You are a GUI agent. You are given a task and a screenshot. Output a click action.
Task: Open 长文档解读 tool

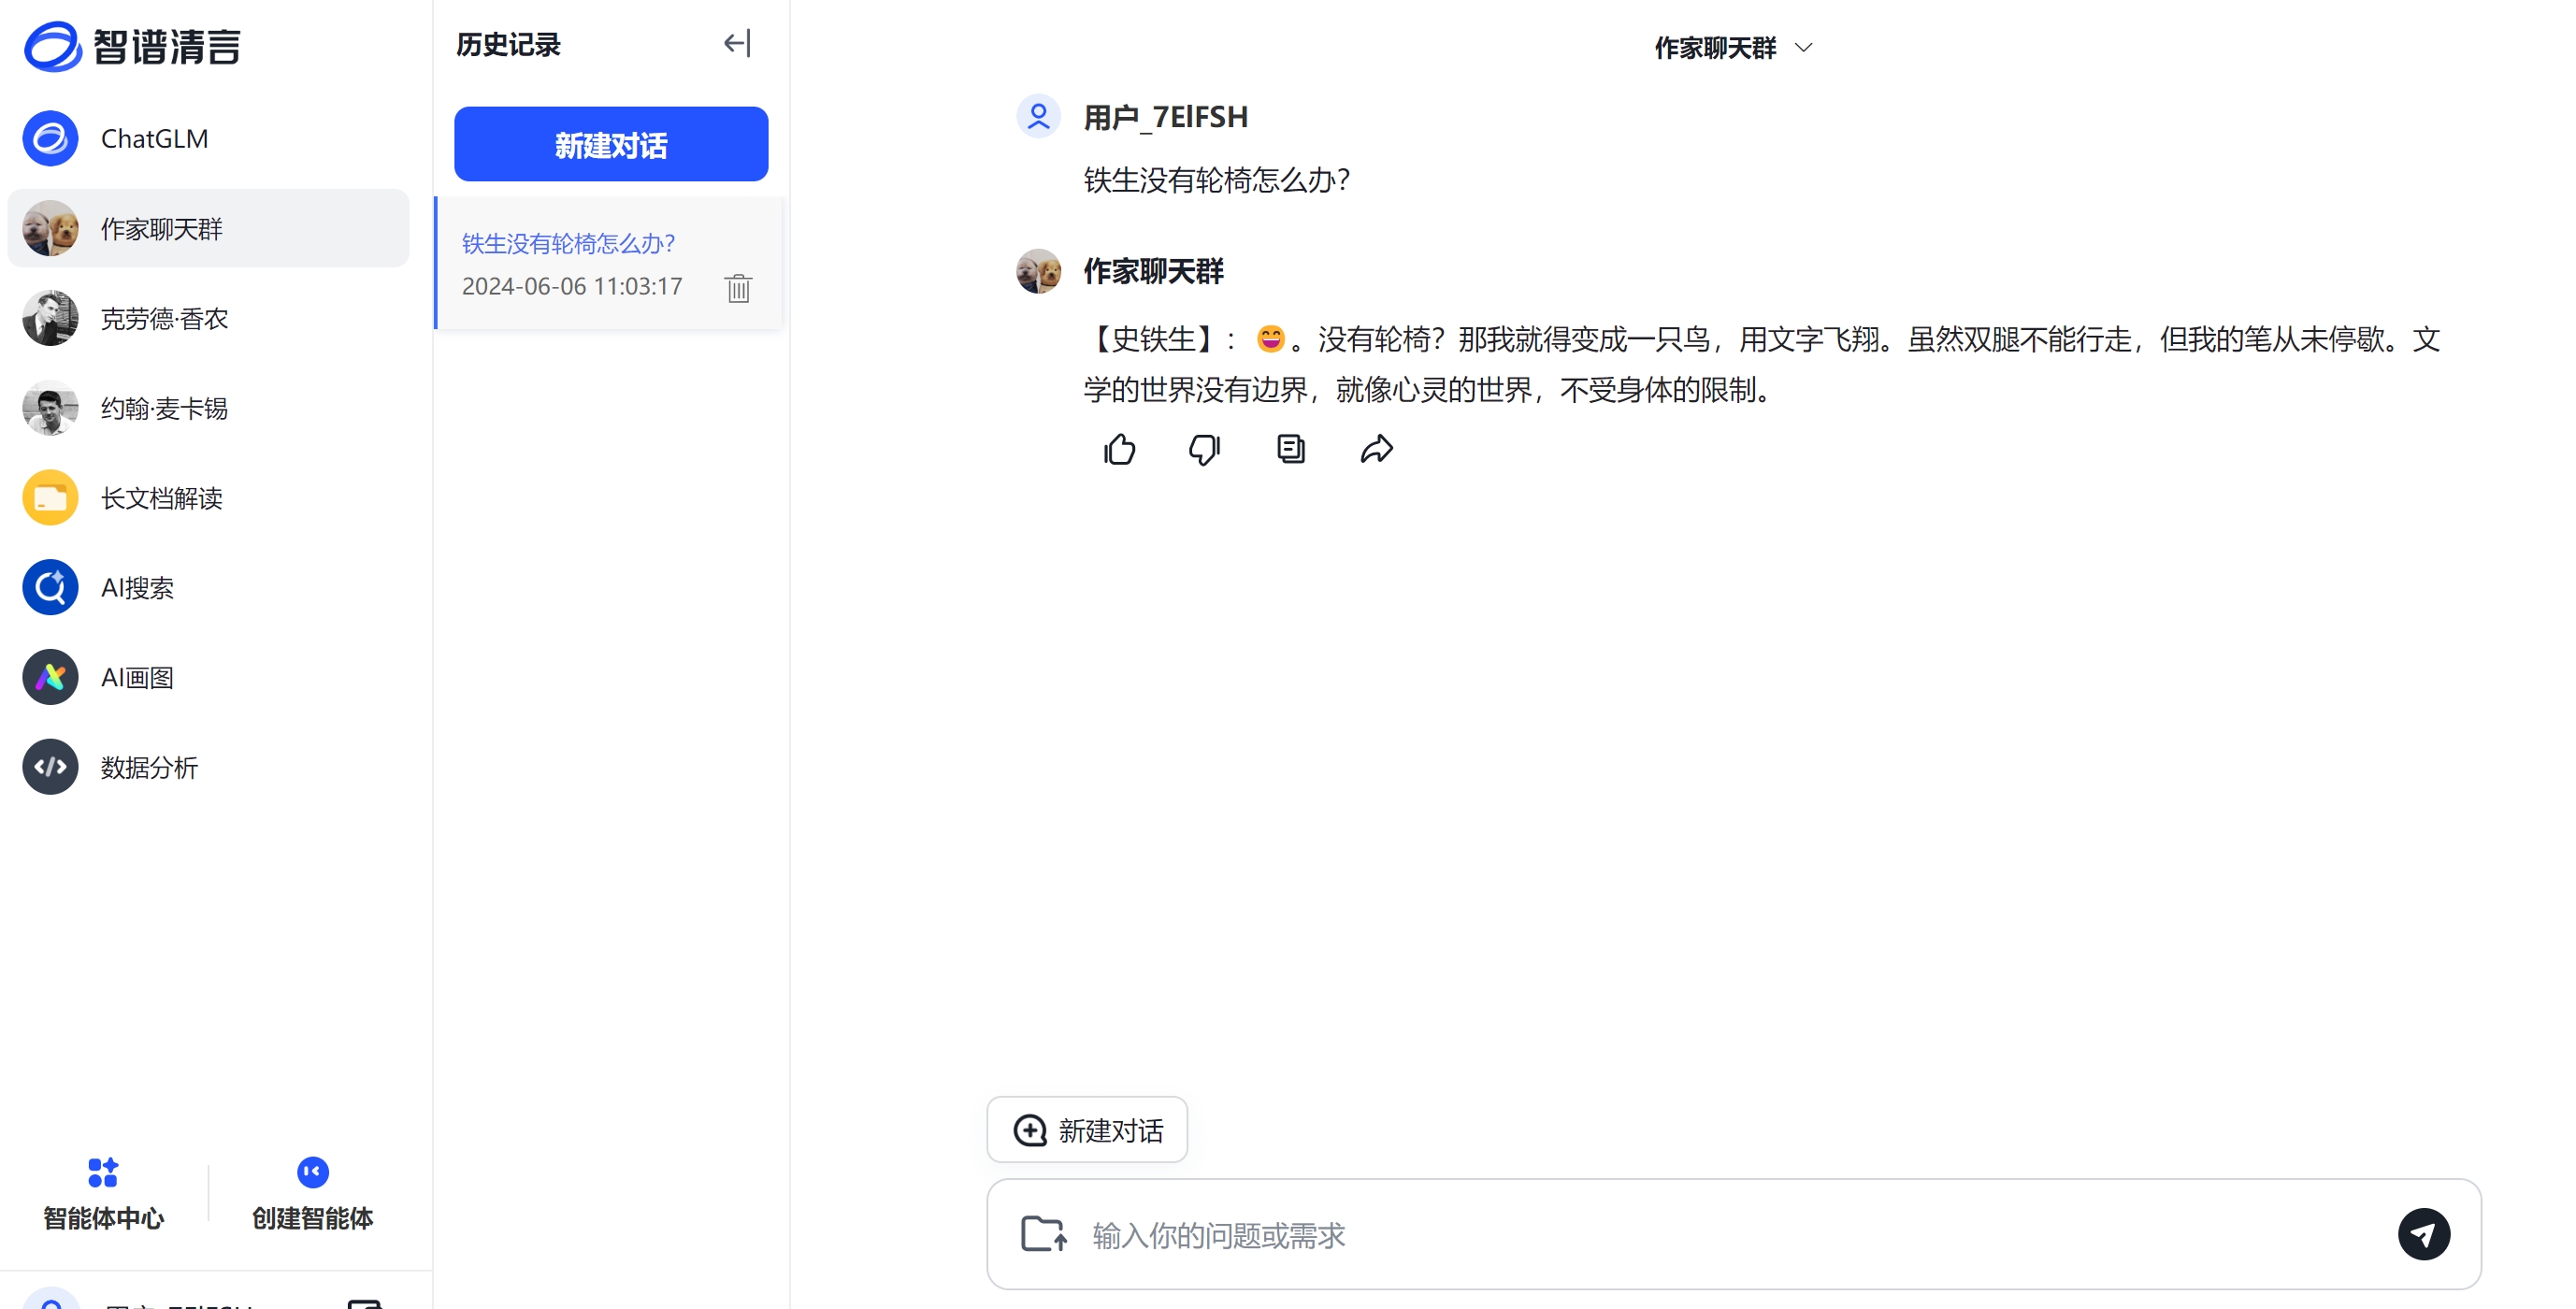[162, 498]
